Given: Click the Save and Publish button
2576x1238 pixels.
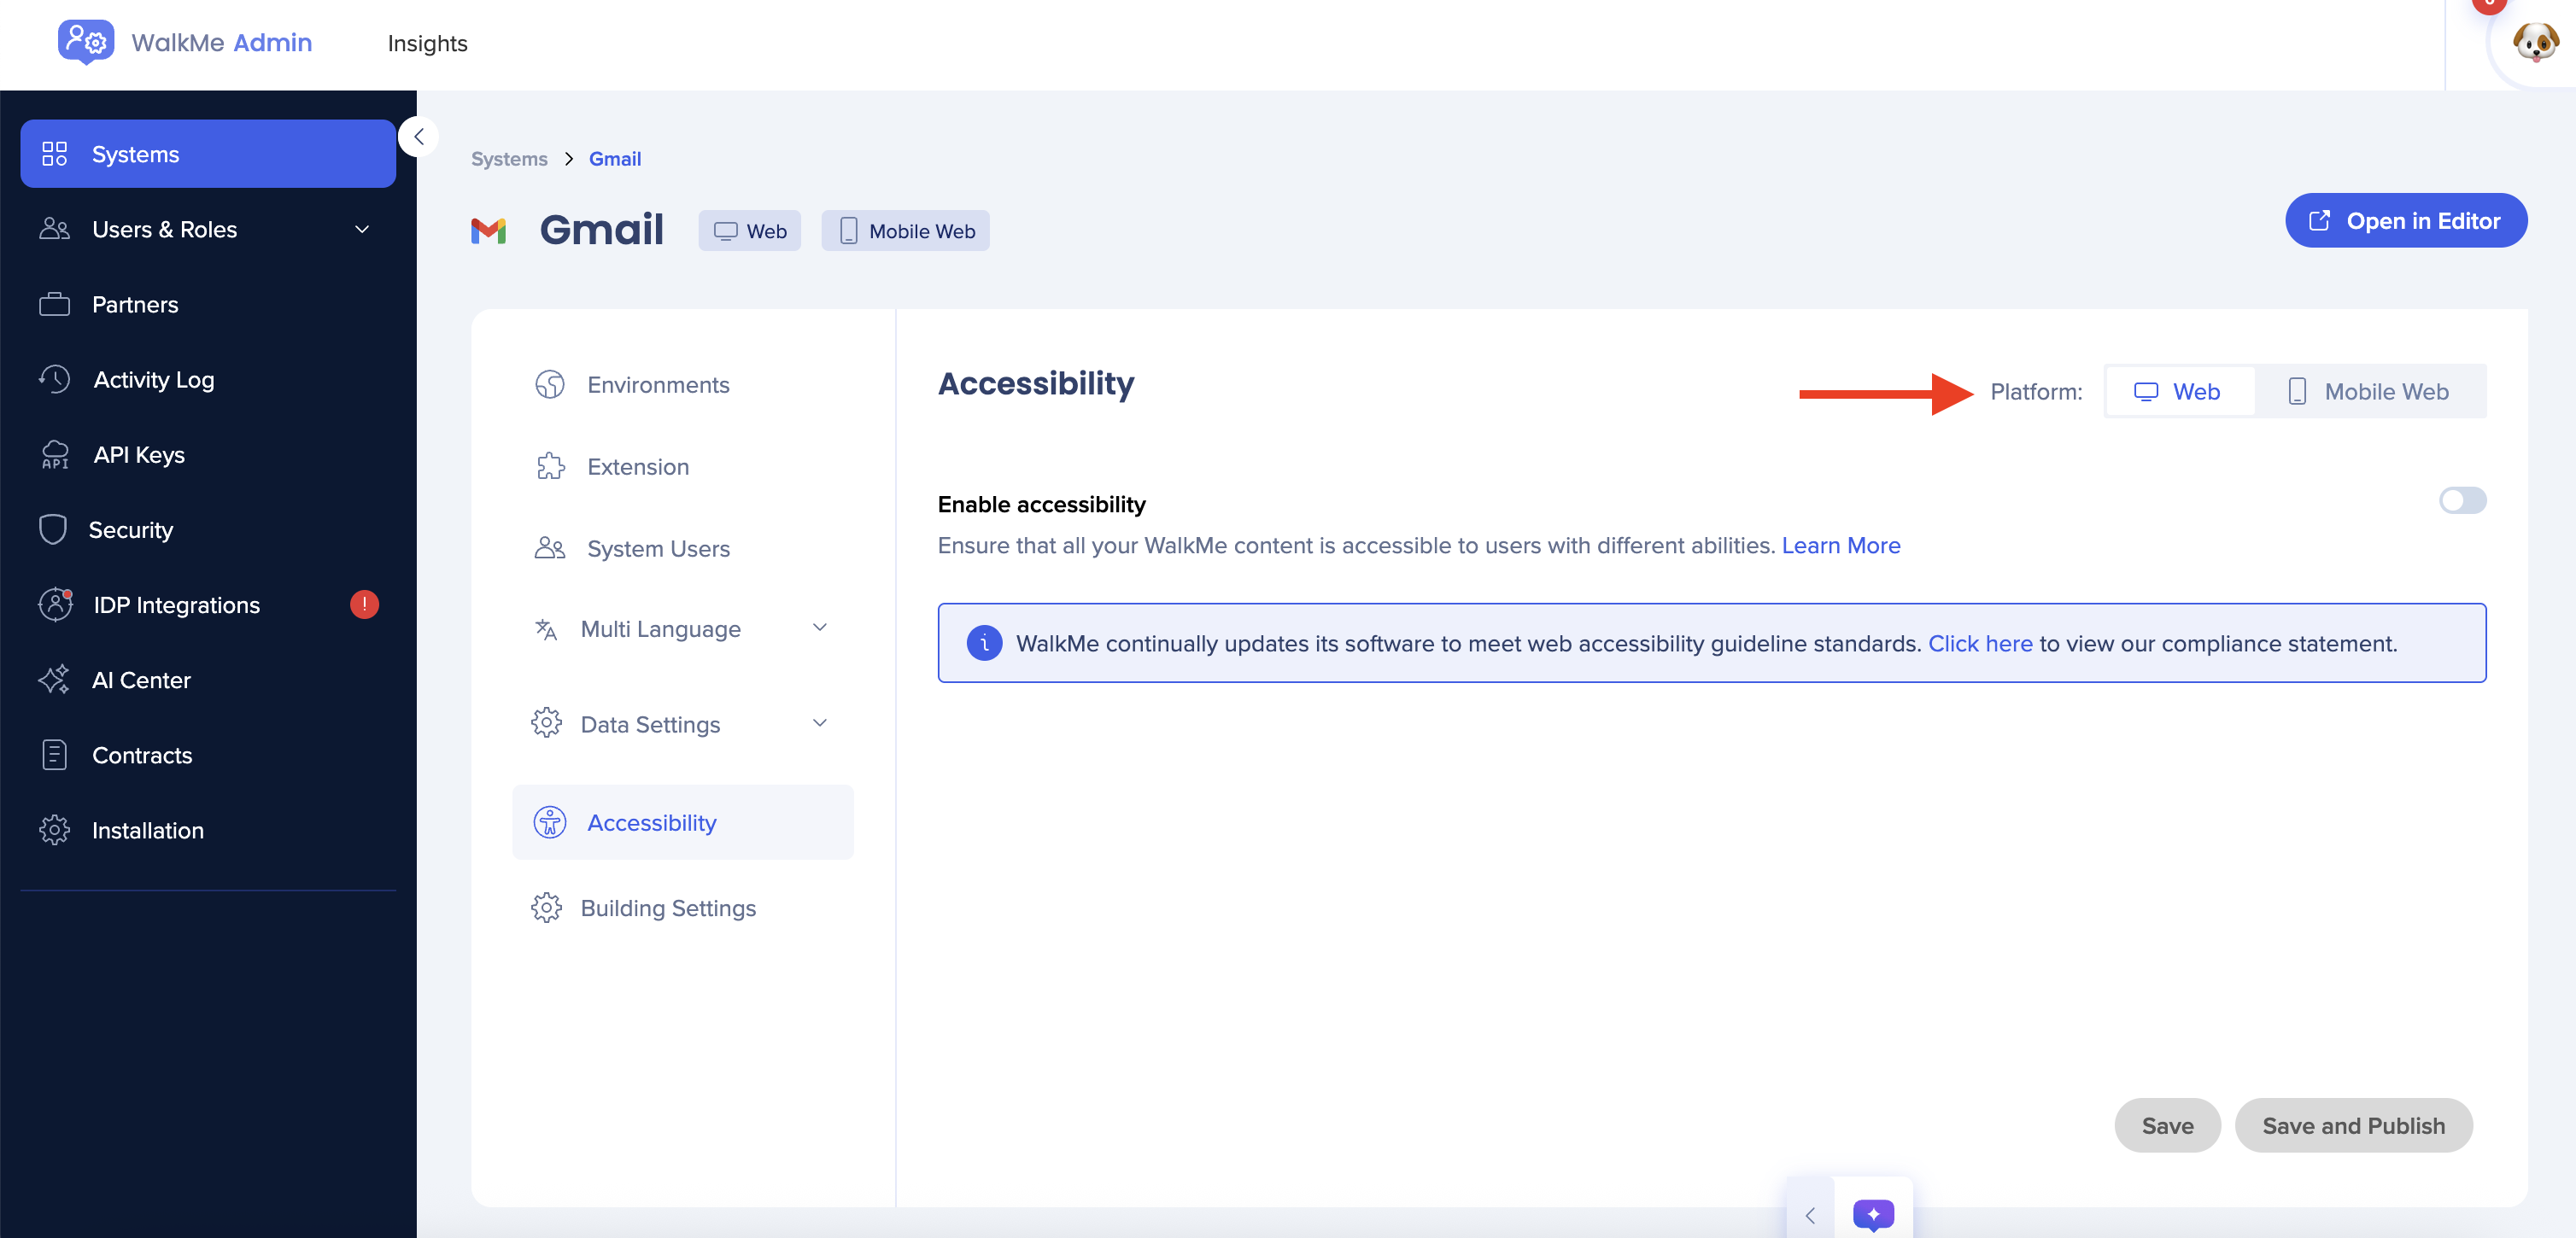Looking at the screenshot, I should tap(2353, 1126).
